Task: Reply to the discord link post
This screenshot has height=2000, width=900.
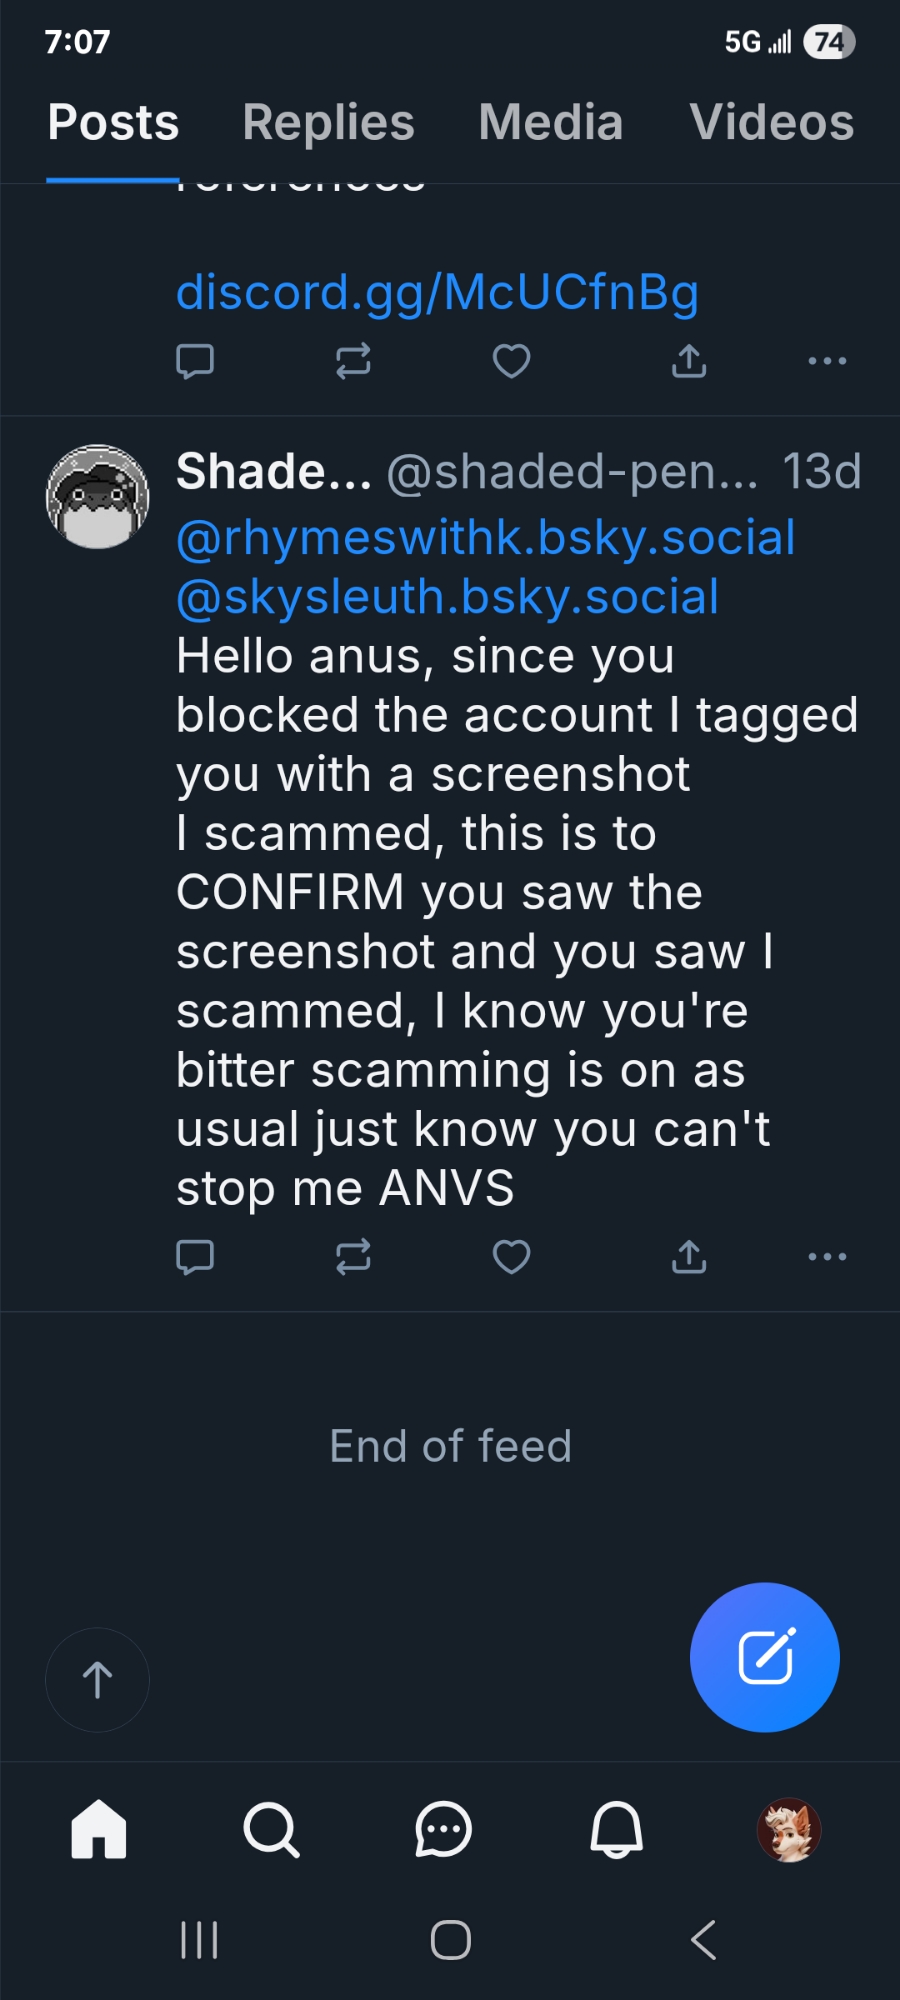Action: (x=195, y=361)
